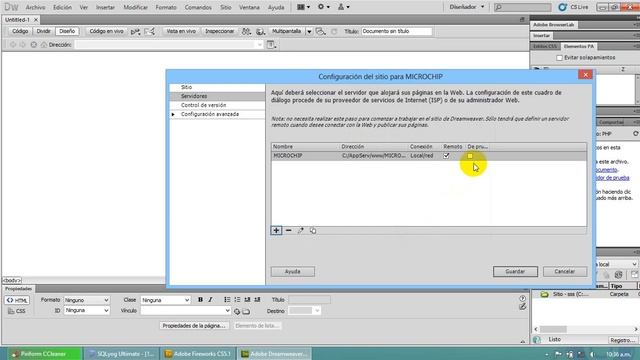
Task: Select the CSS properties mode
Action: [17, 311]
